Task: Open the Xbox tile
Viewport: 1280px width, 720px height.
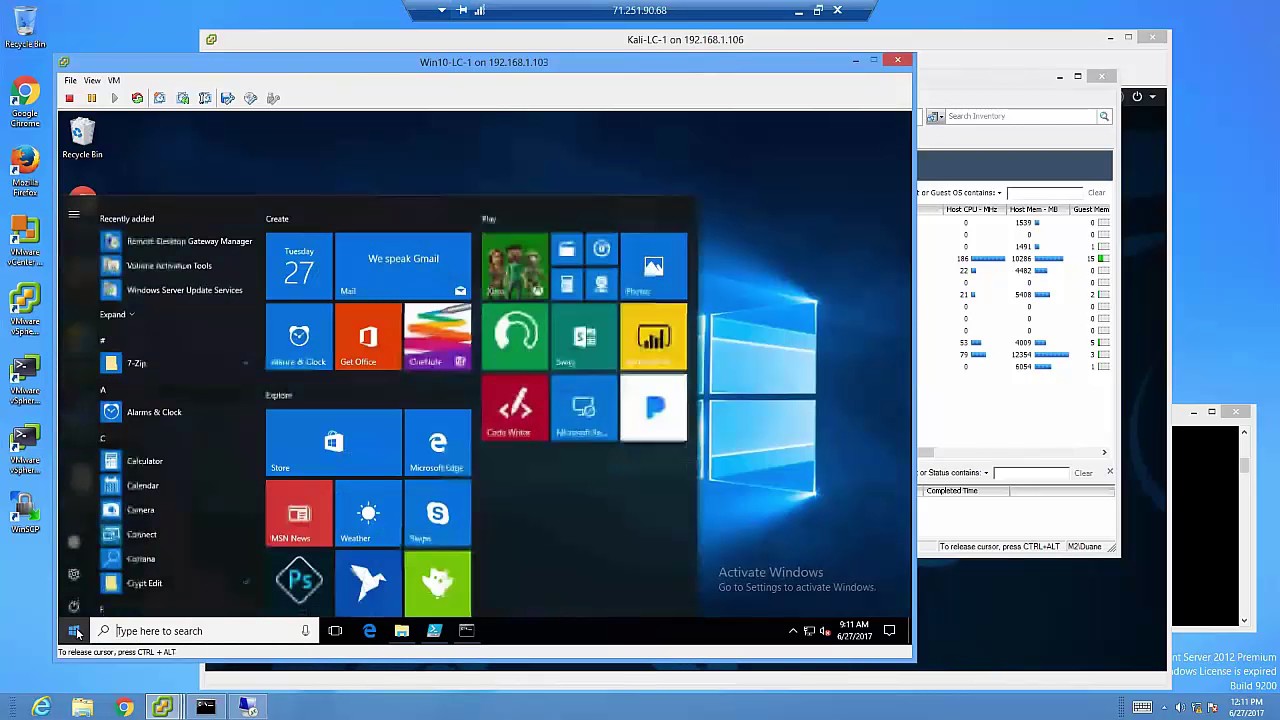Action: [x=514, y=266]
